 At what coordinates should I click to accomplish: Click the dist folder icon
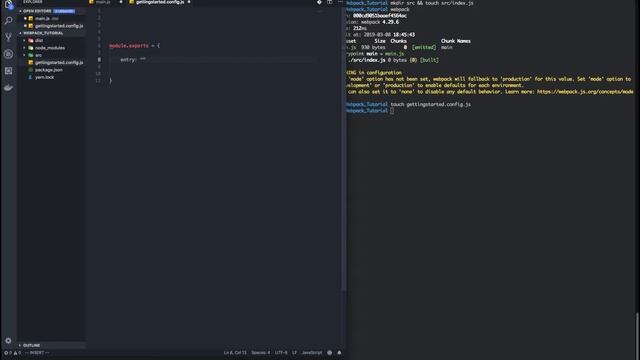pos(31,40)
